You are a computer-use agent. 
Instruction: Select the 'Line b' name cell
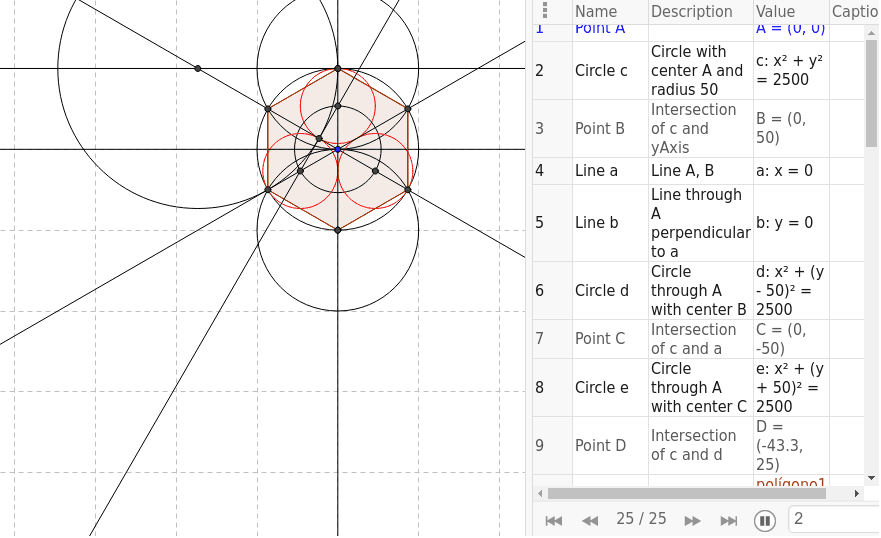coord(610,223)
